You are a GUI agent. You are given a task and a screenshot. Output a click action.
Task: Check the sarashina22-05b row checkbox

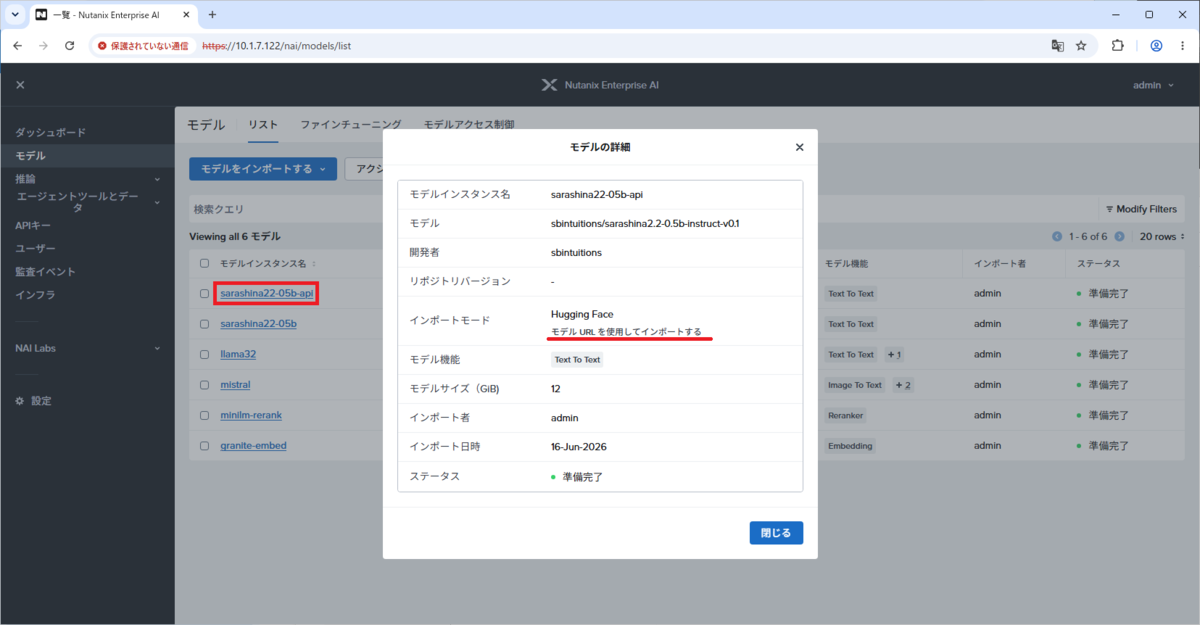pos(205,324)
